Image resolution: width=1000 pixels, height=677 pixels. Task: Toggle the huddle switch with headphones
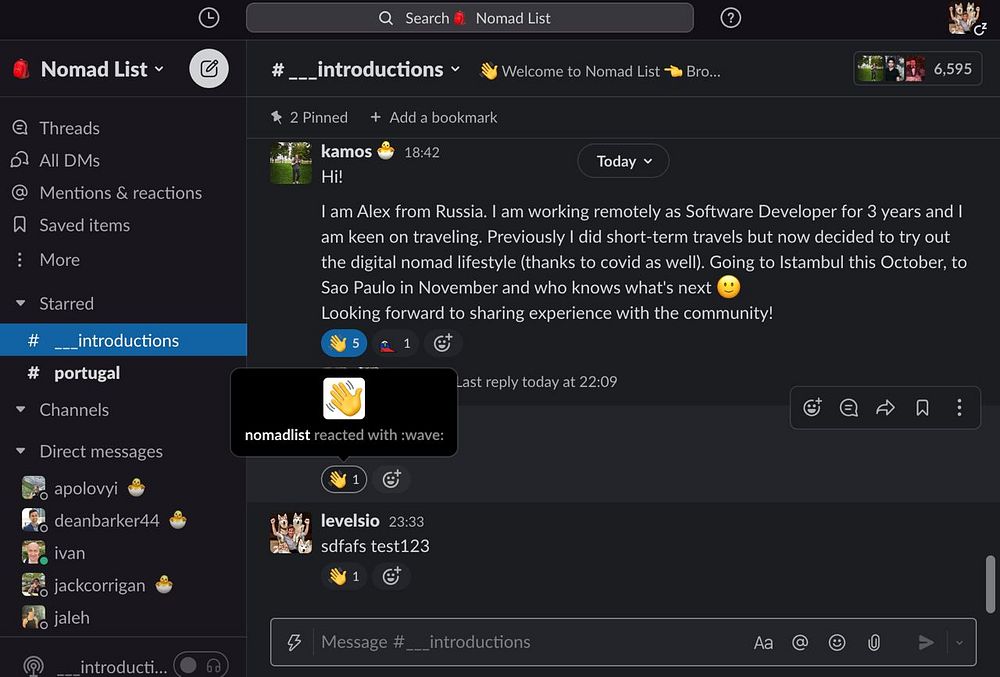201,666
